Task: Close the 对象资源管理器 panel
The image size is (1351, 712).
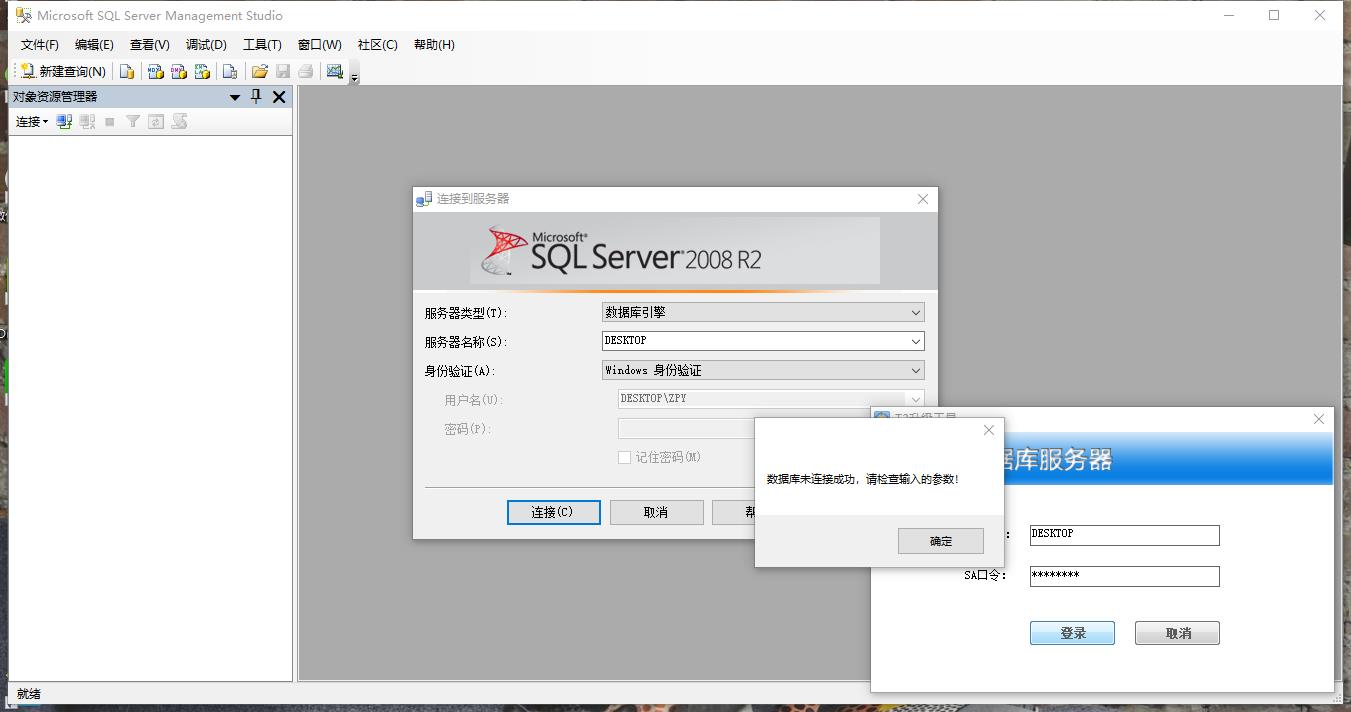Action: click(279, 97)
